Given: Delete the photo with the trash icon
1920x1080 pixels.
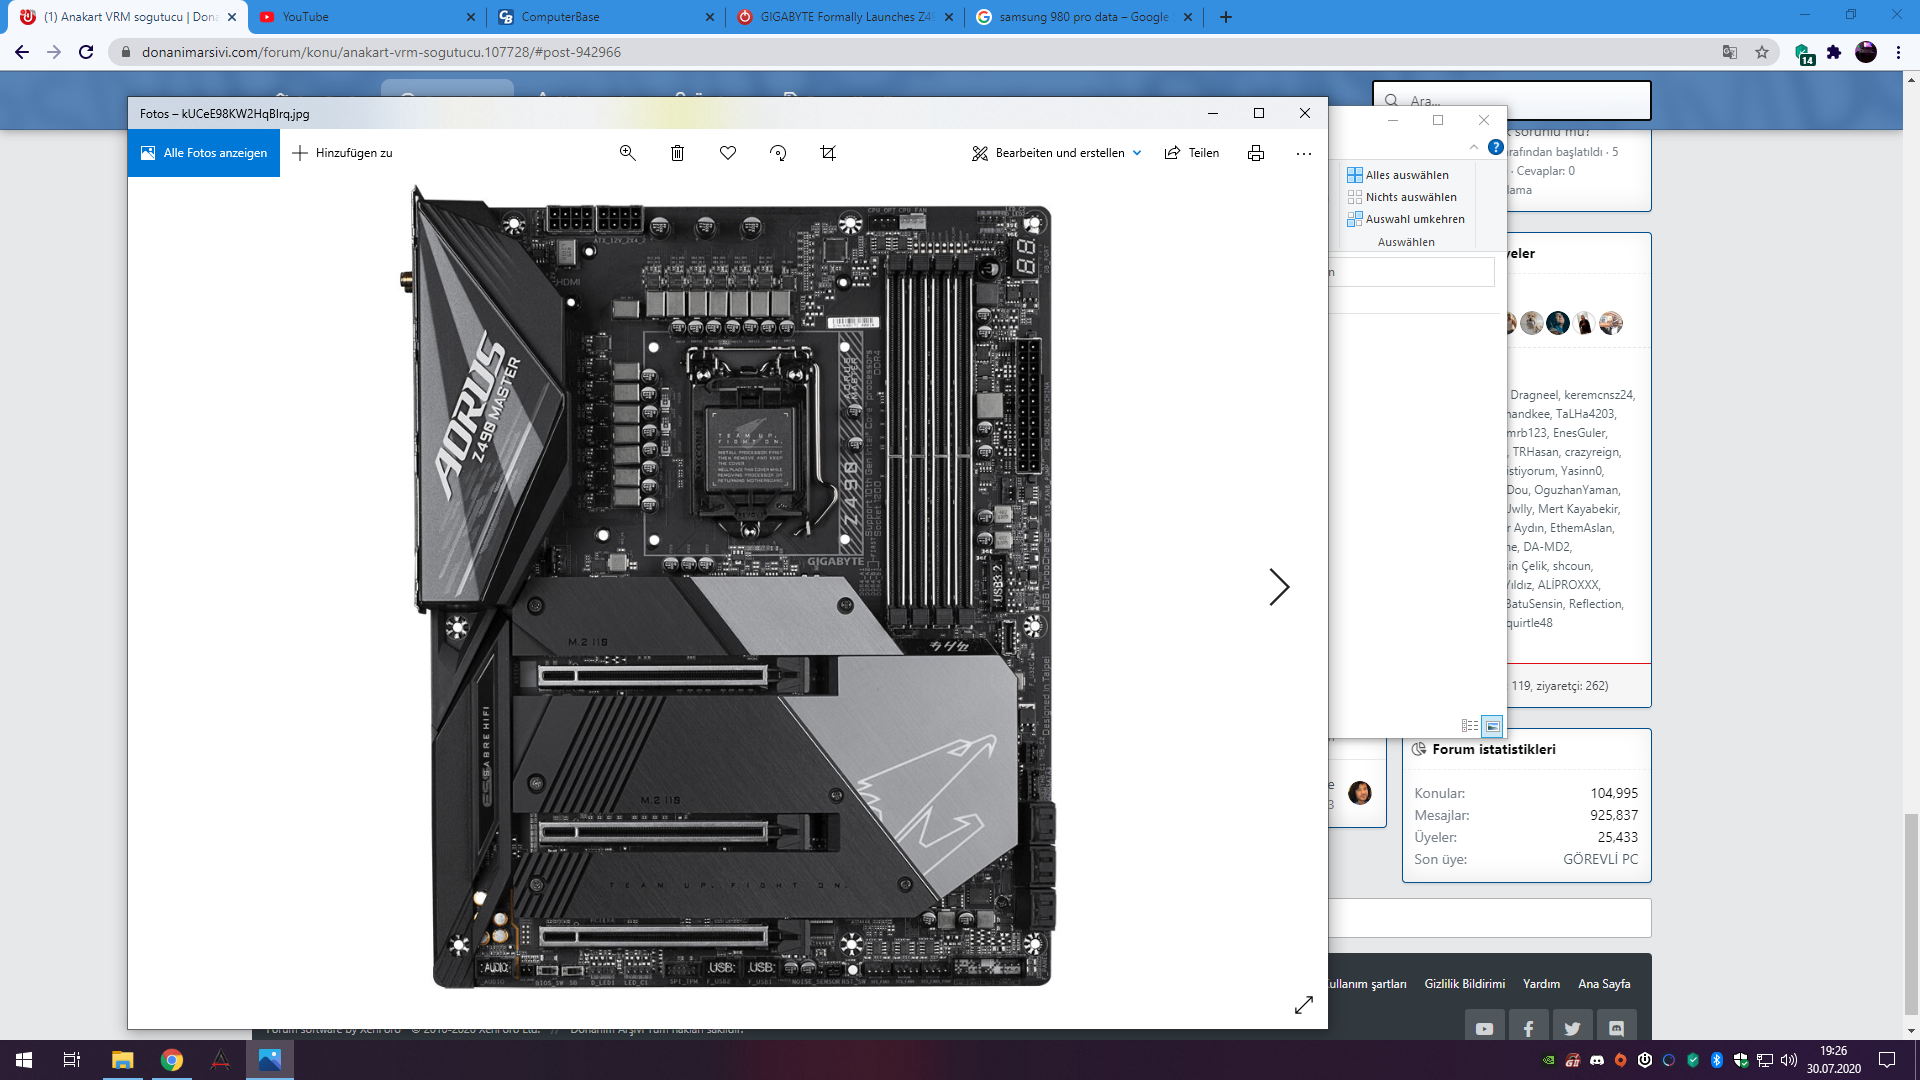Looking at the screenshot, I should point(677,153).
